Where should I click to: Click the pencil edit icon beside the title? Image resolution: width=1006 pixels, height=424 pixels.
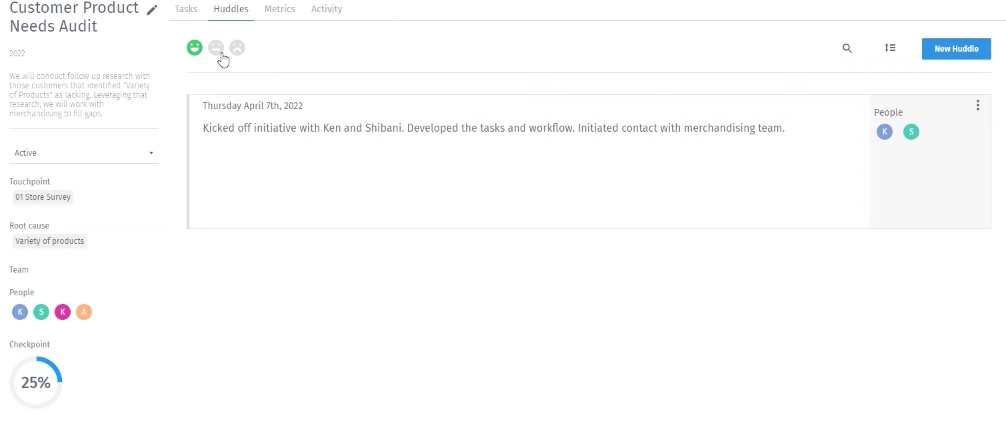click(x=152, y=10)
